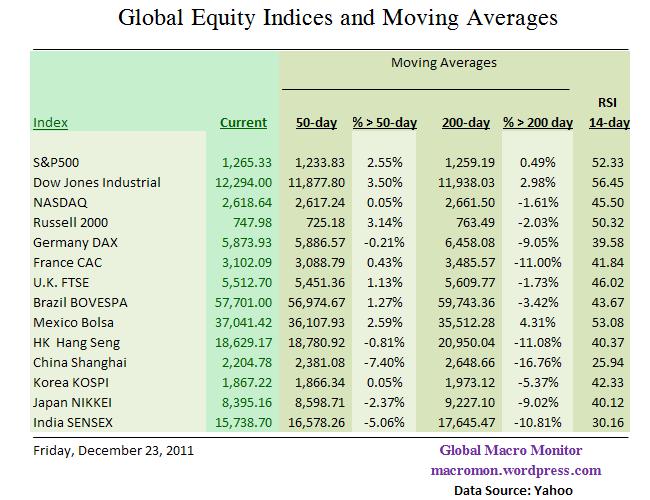650x500 pixels.
Task: Select the S&P500 row label
Action: [60, 164]
